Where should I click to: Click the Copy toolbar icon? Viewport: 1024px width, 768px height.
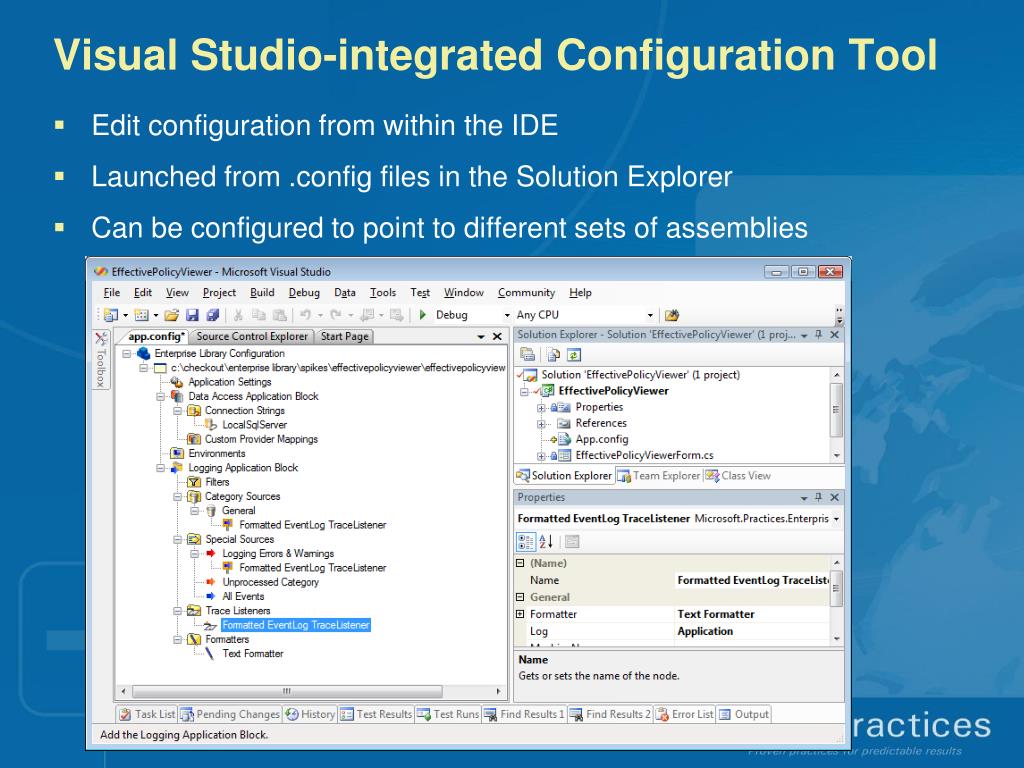point(259,315)
